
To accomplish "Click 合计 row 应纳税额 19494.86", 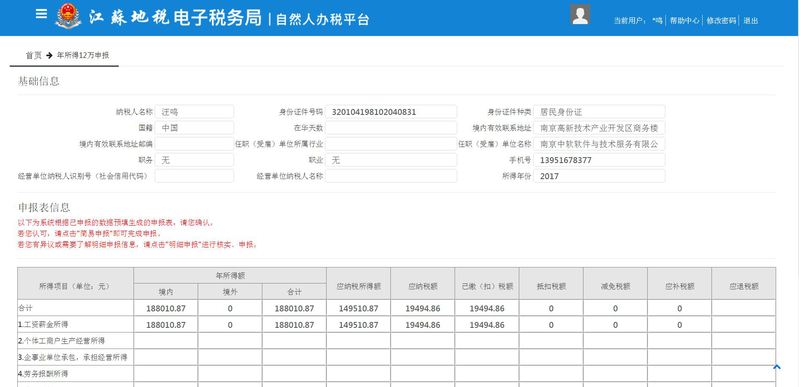I will [x=423, y=308].
